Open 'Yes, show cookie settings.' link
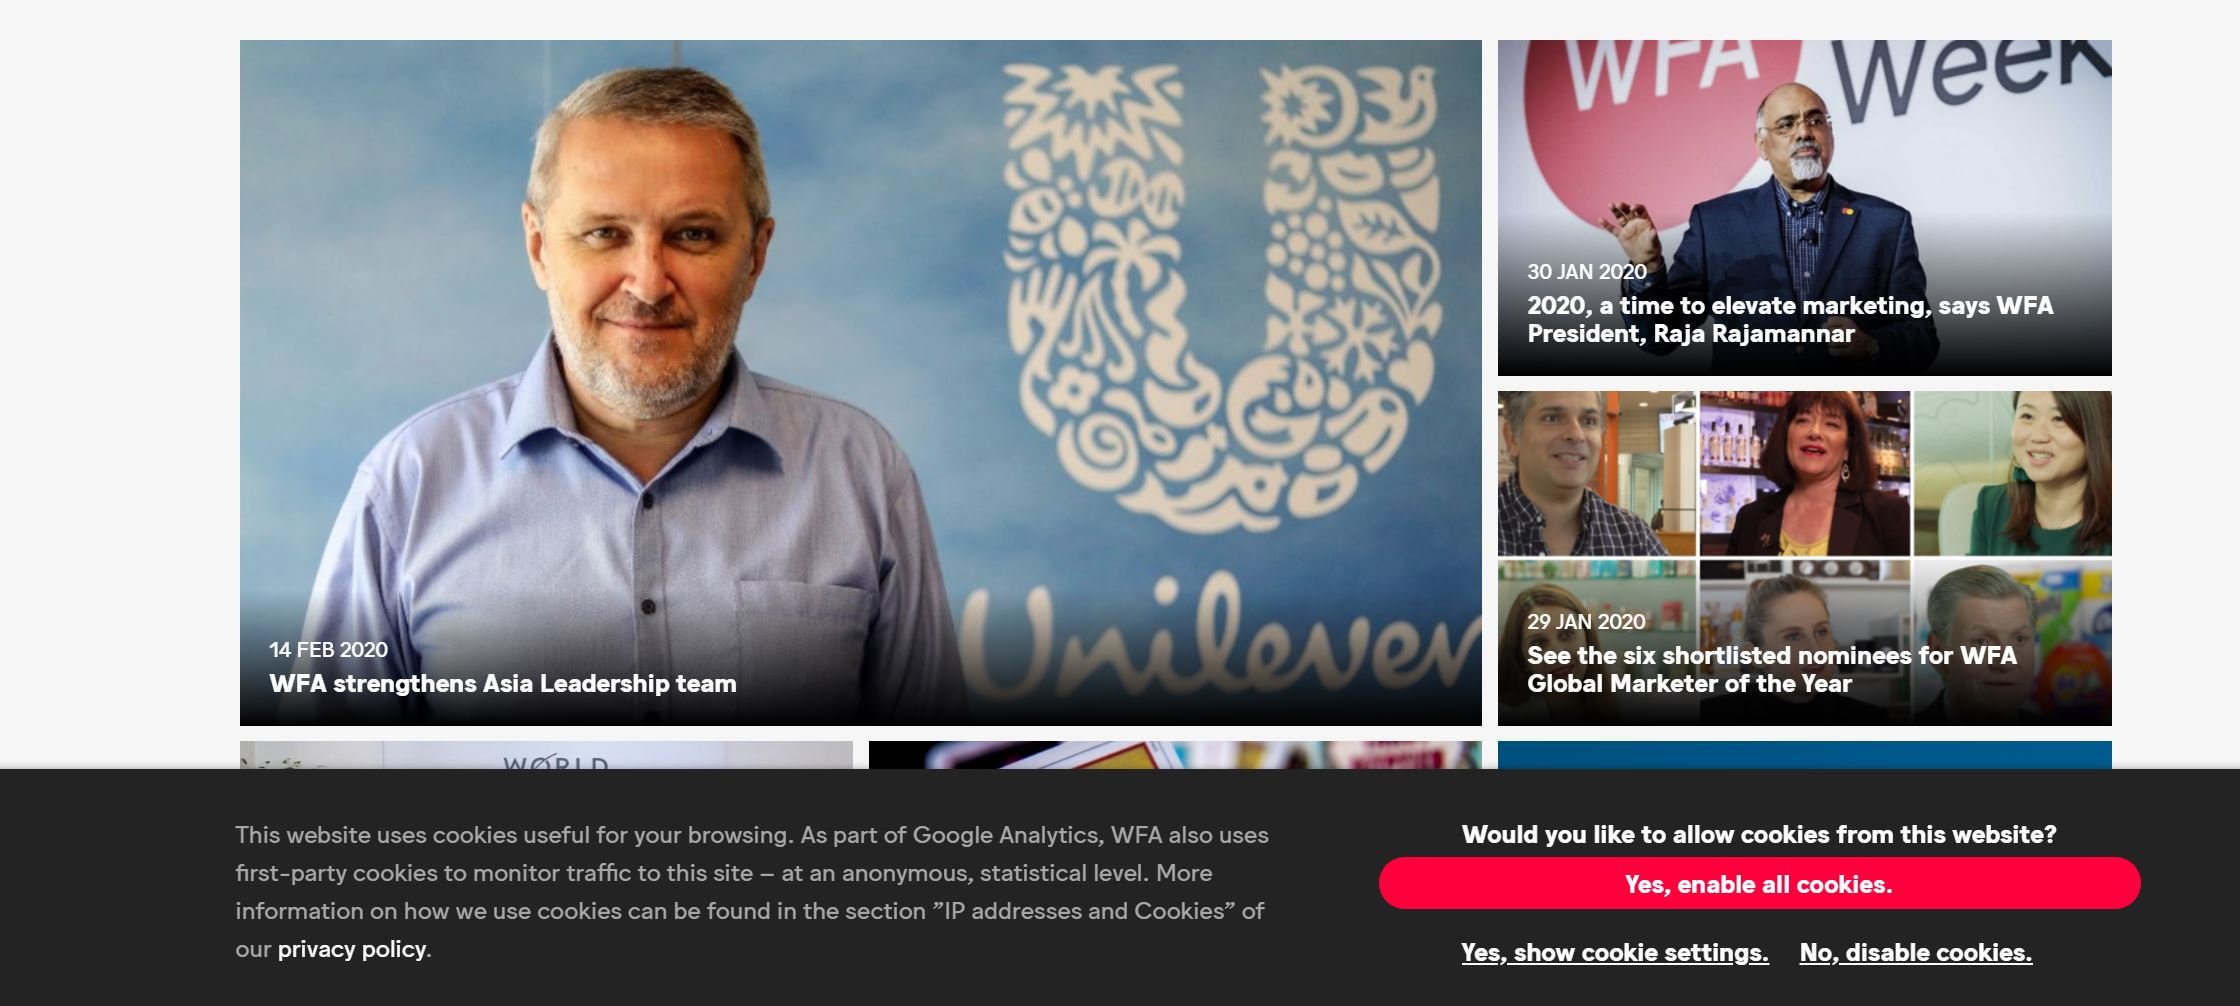 pos(1614,952)
